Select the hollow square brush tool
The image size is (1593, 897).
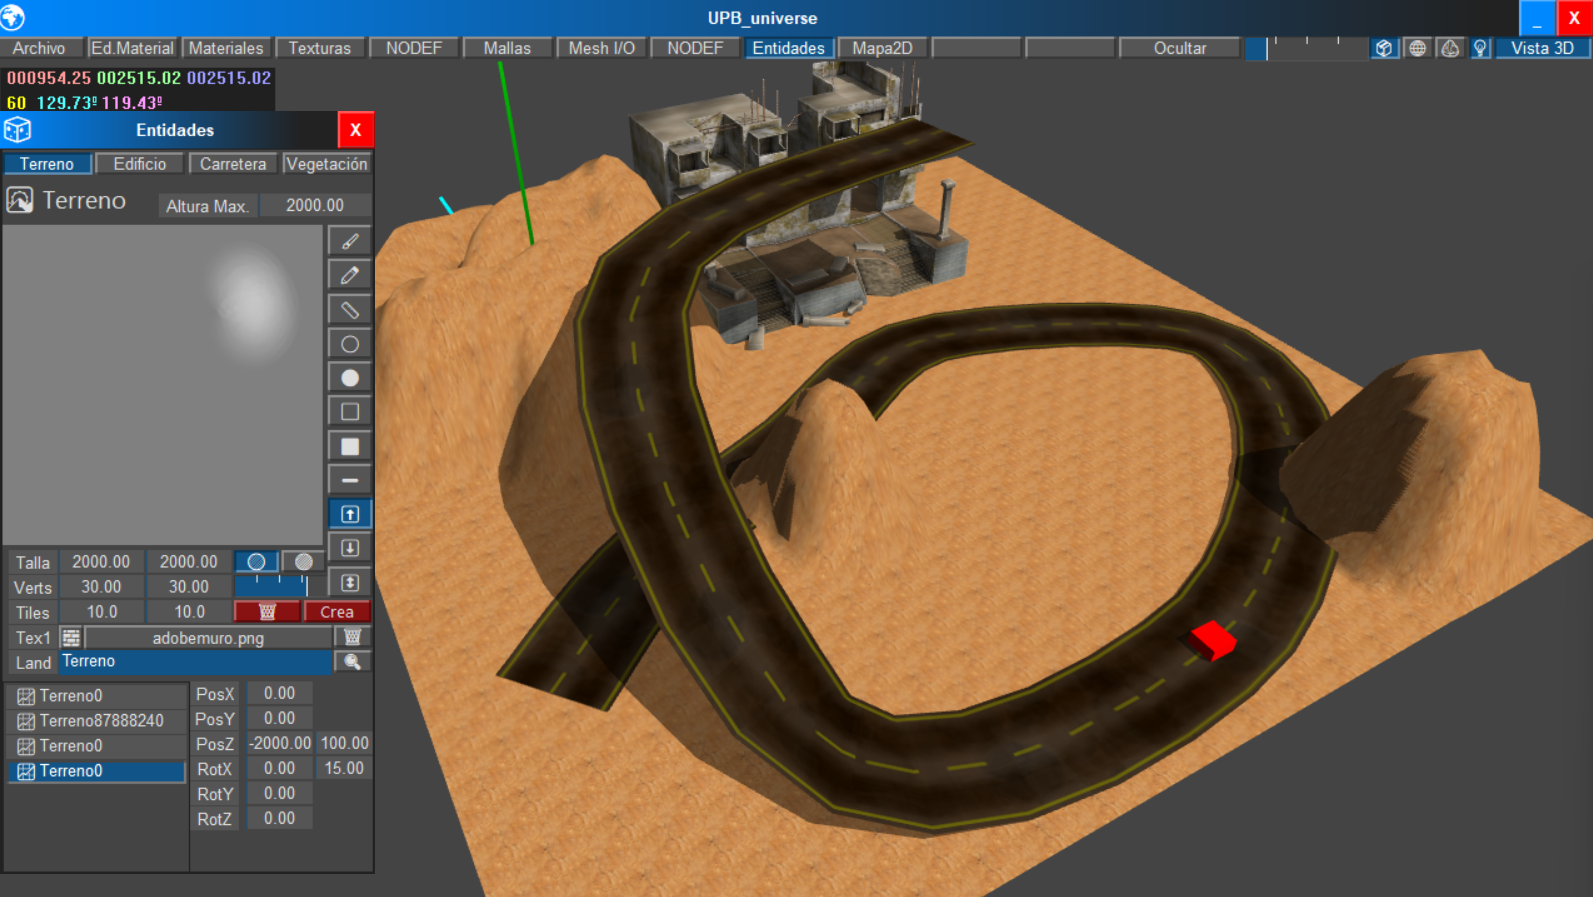(350, 412)
